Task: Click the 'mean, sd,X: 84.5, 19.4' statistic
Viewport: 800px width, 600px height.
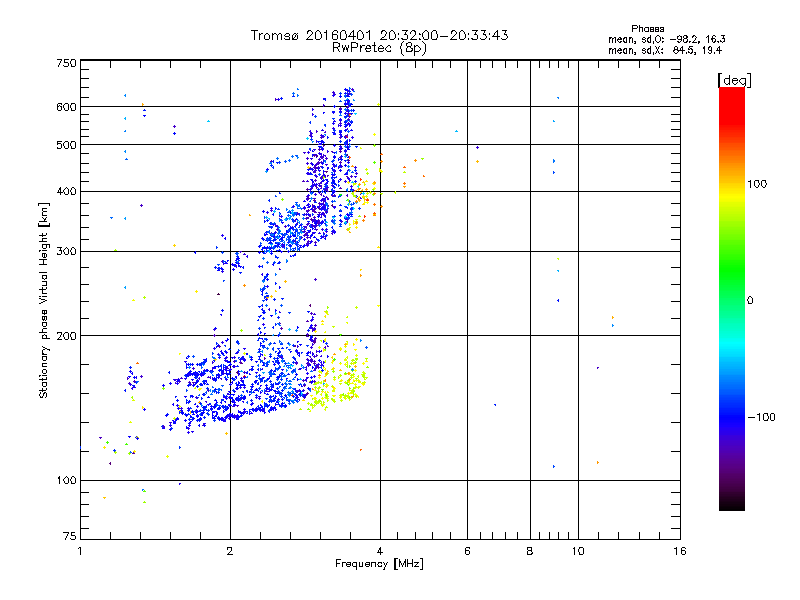Action: tap(665, 50)
